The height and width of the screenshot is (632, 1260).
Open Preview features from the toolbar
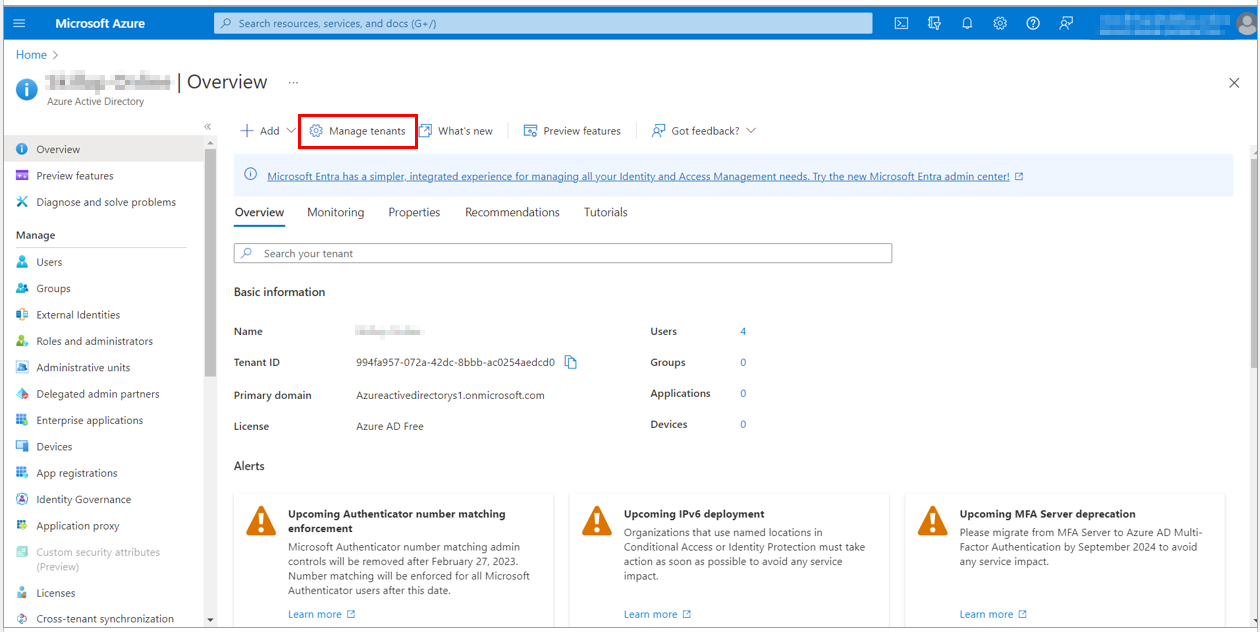(x=572, y=131)
